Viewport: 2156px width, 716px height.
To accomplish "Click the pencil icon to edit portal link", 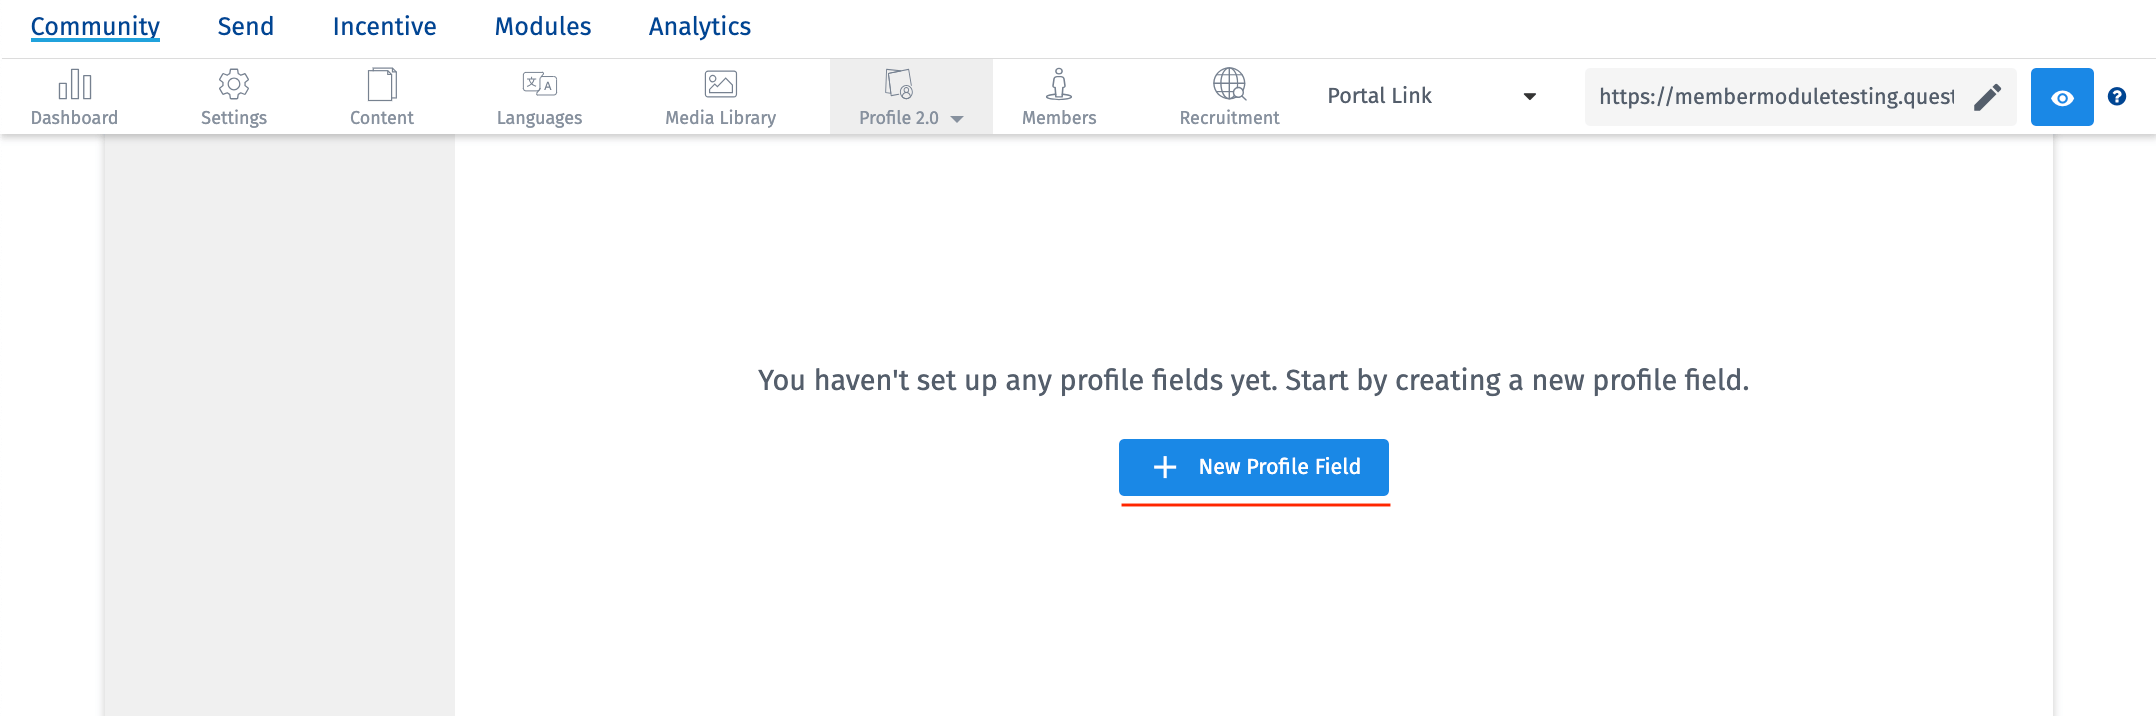I will [1988, 96].
